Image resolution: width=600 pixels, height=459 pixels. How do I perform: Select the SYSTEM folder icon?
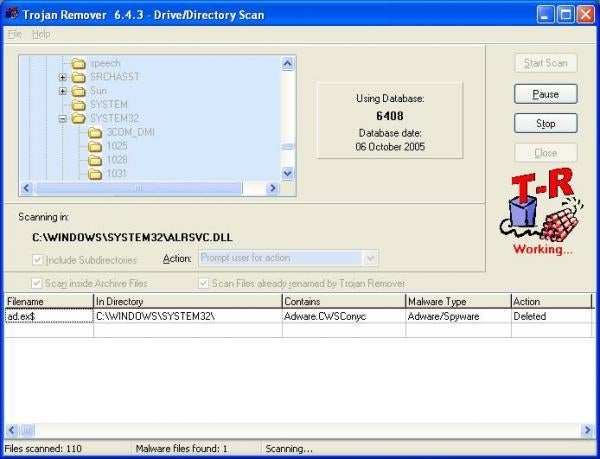coord(78,104)
